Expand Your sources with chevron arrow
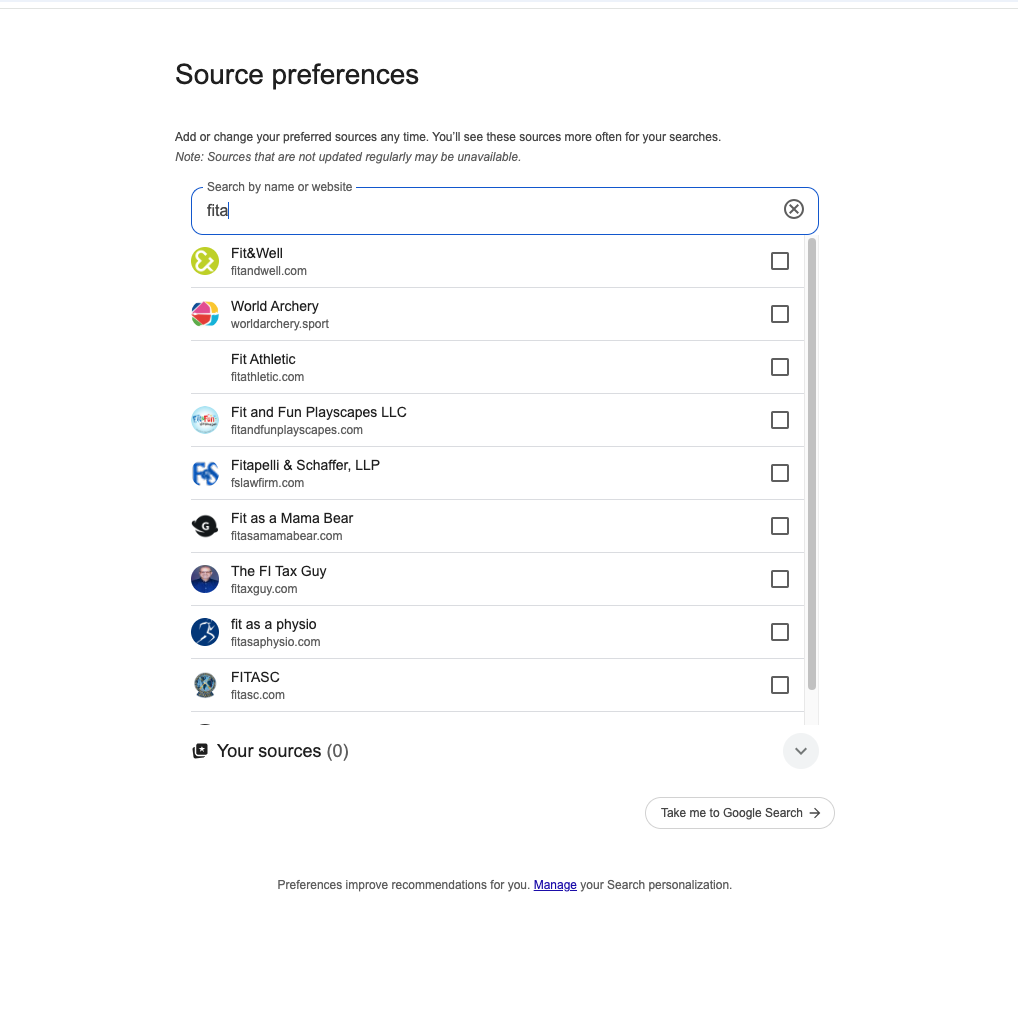This screenshot has height=1018, width=1018. (x=800, y=751)
